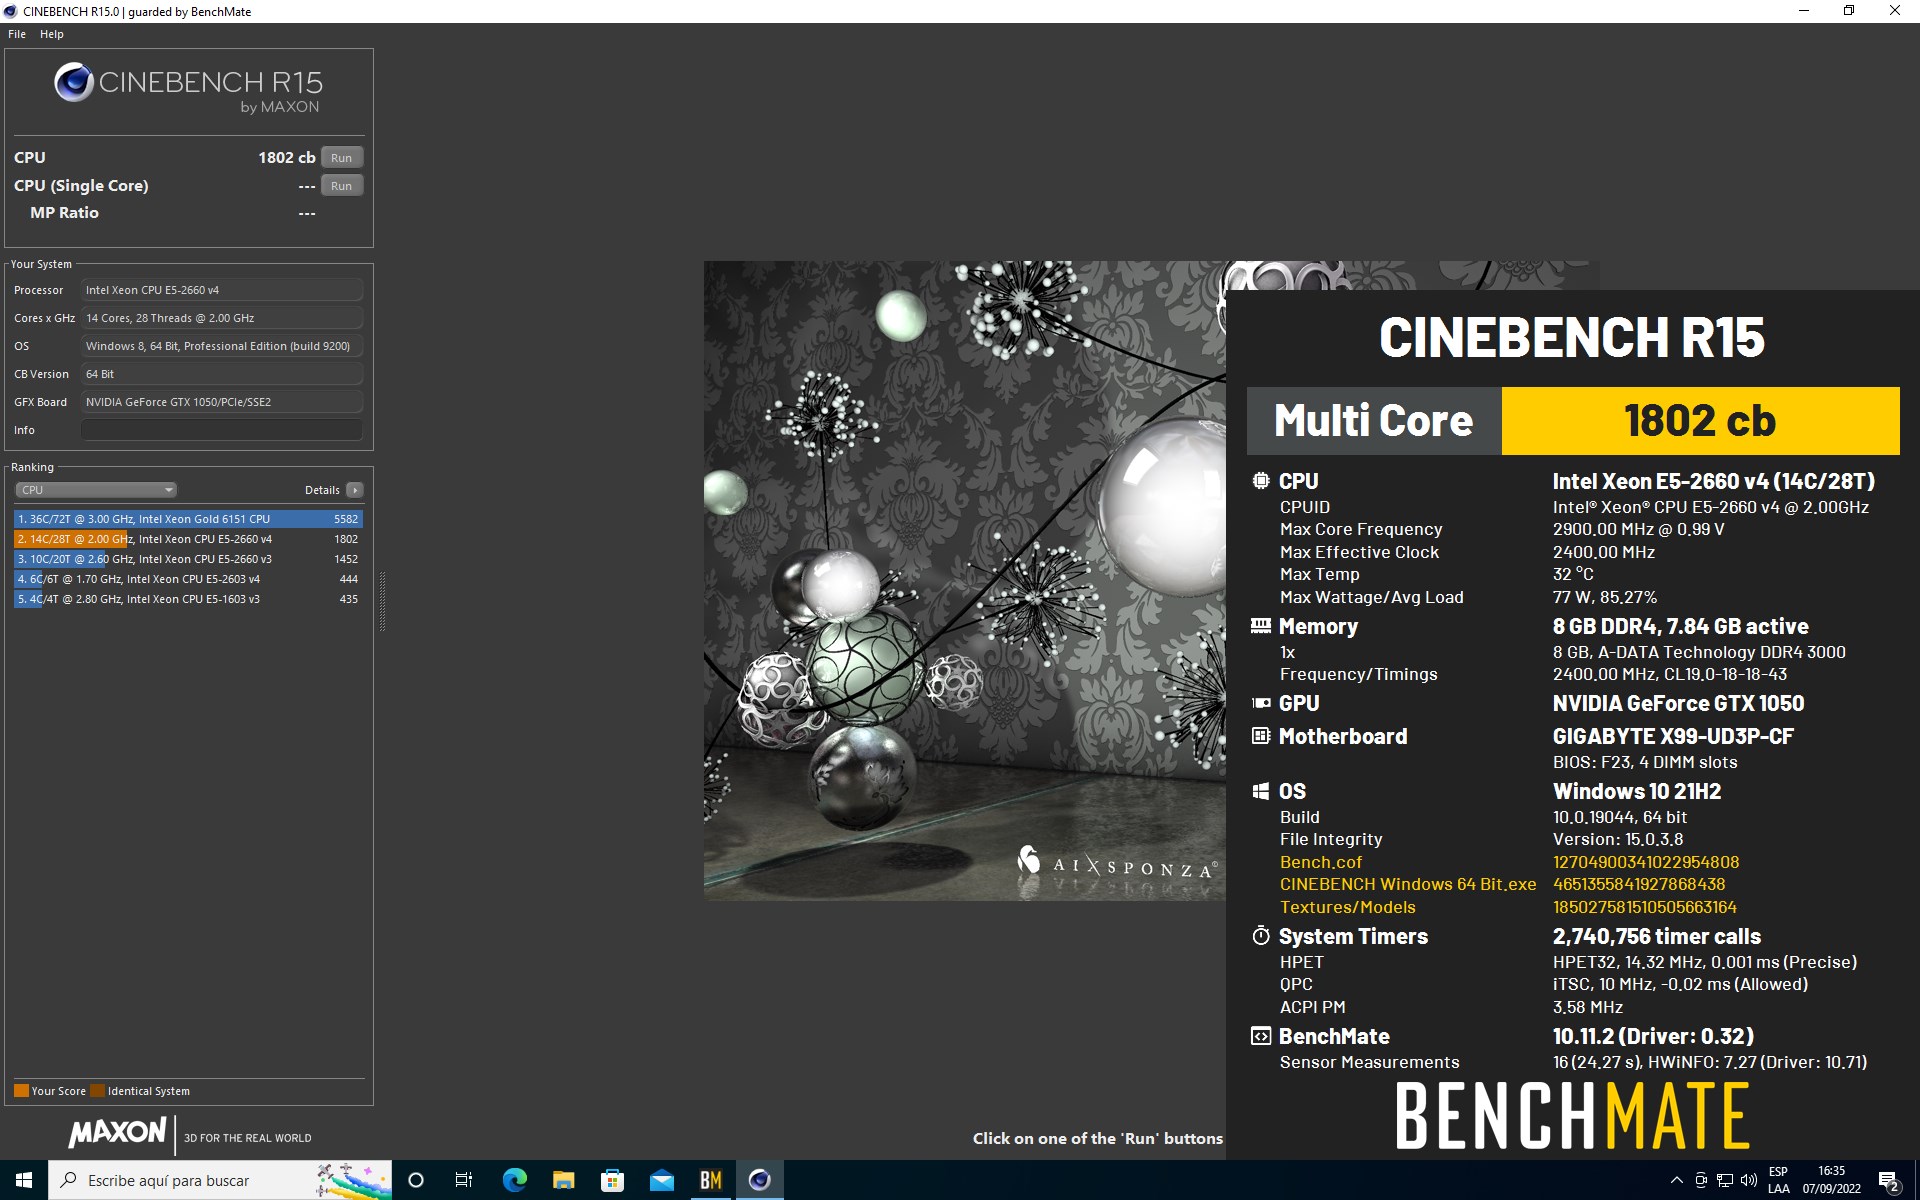The width and height of the screenshot is (1920, 1200).
Task: Click the GFX Board field value
Action: click(x=222, y=402)
